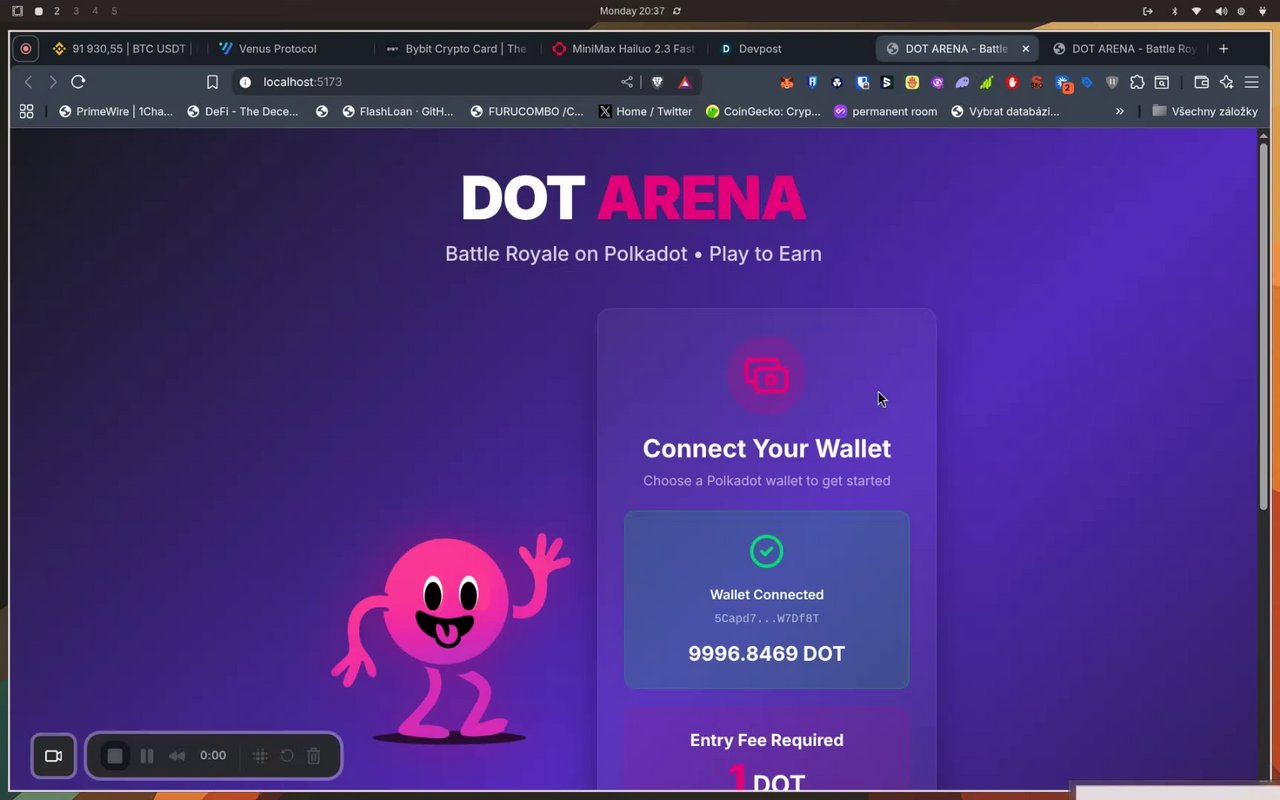
Task: Expand hidden bookmarks chevron
Action: (x=1120, y=111)
